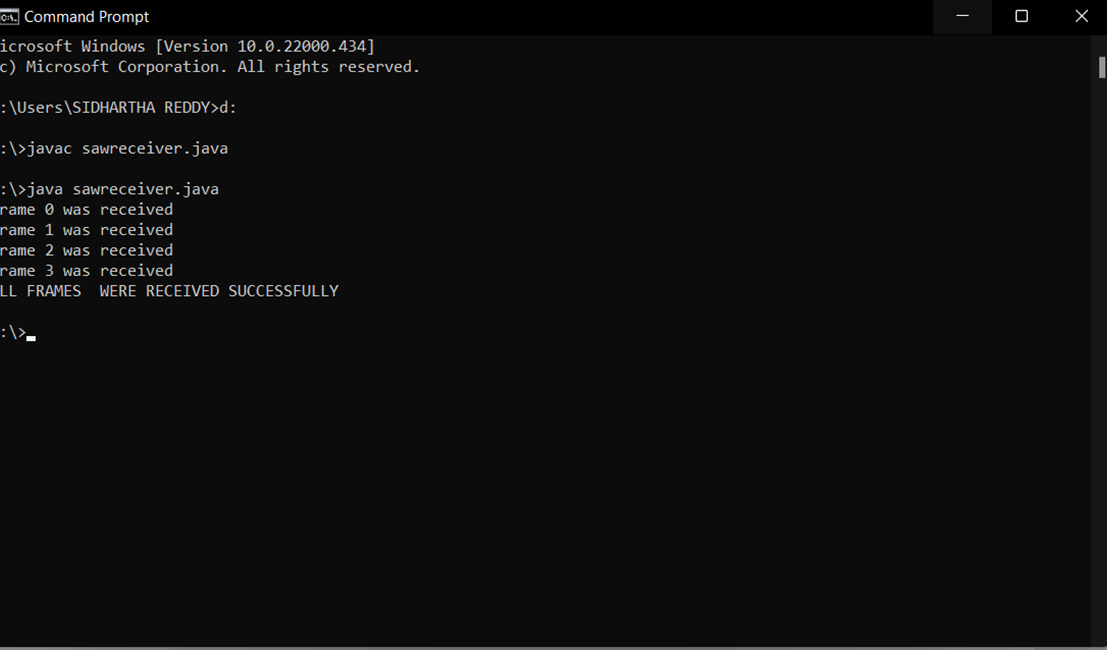Click the Windows version line text
This screenshot has height=650, width=1107.
(187, 45)
